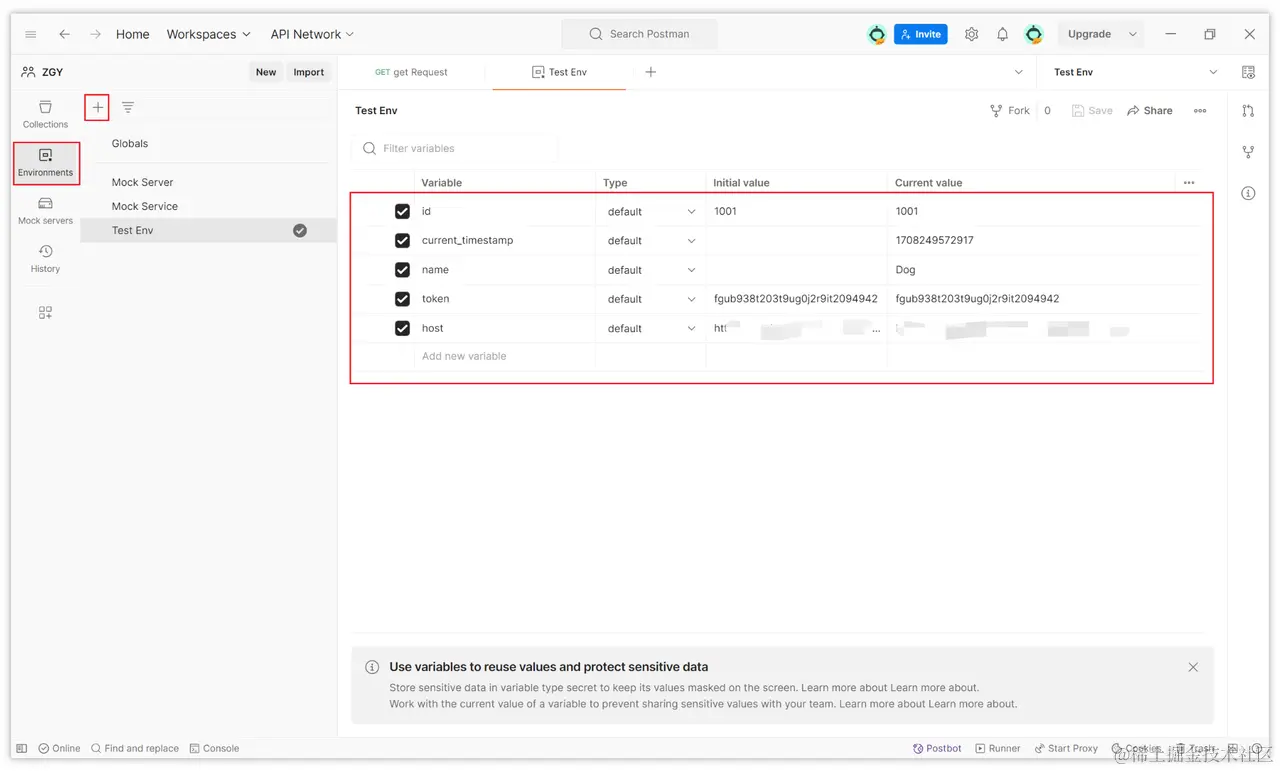This screenshot has width=1280, height=771.
Task: Click the Filter variables field
Action: point(456,148)
